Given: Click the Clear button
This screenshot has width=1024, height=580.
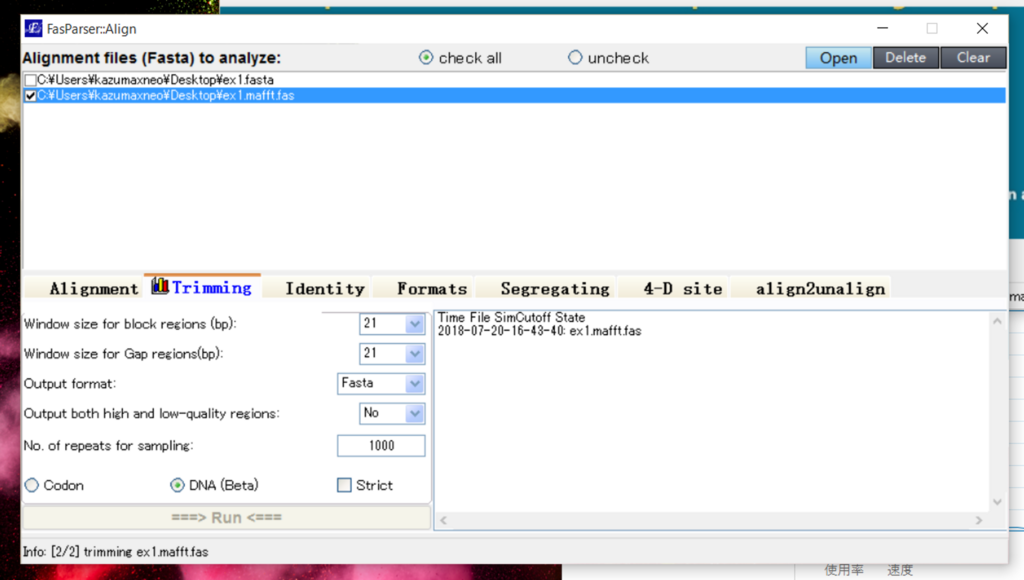Looking at the screenshot, I should (x=973, y=58).
